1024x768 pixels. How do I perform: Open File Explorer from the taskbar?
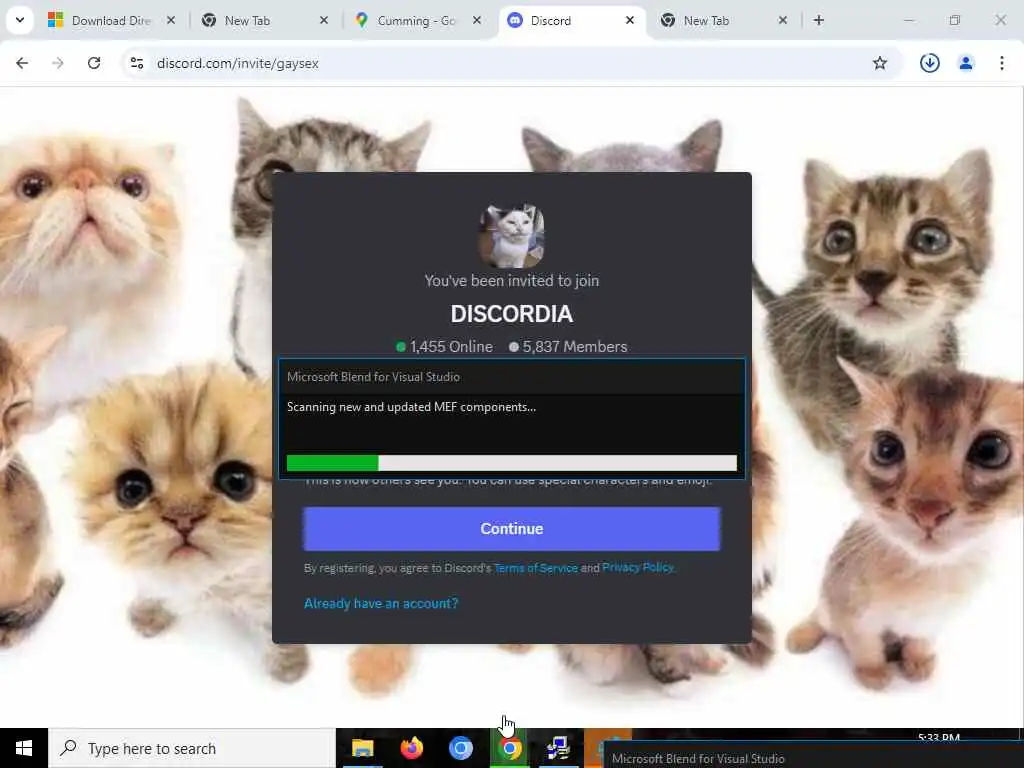pos(362,748)
